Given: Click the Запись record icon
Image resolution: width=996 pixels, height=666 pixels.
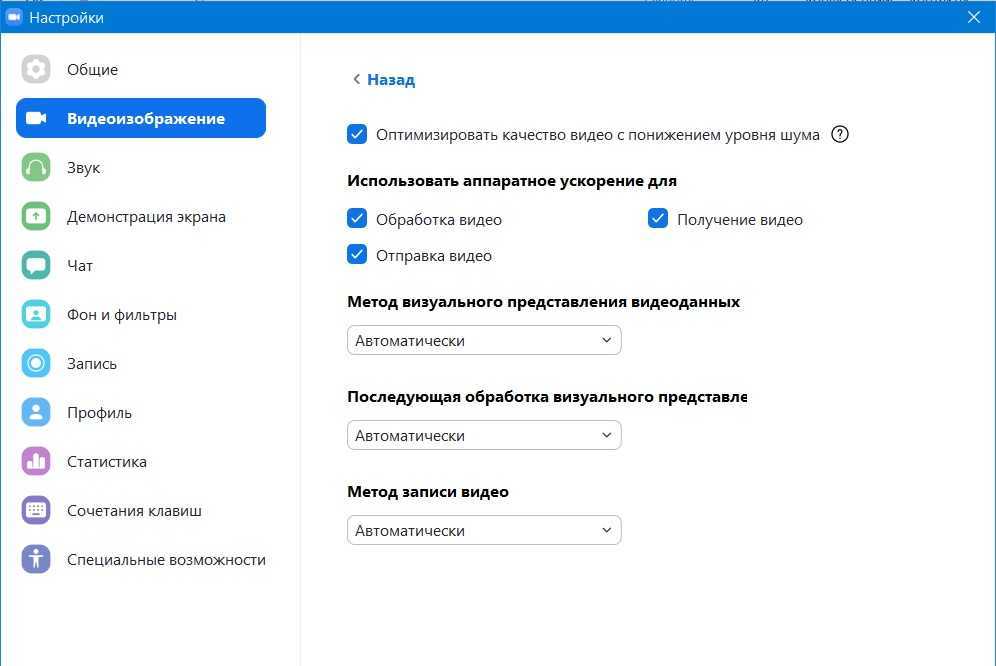Looking at the screenshot, I should coord(36,364).
